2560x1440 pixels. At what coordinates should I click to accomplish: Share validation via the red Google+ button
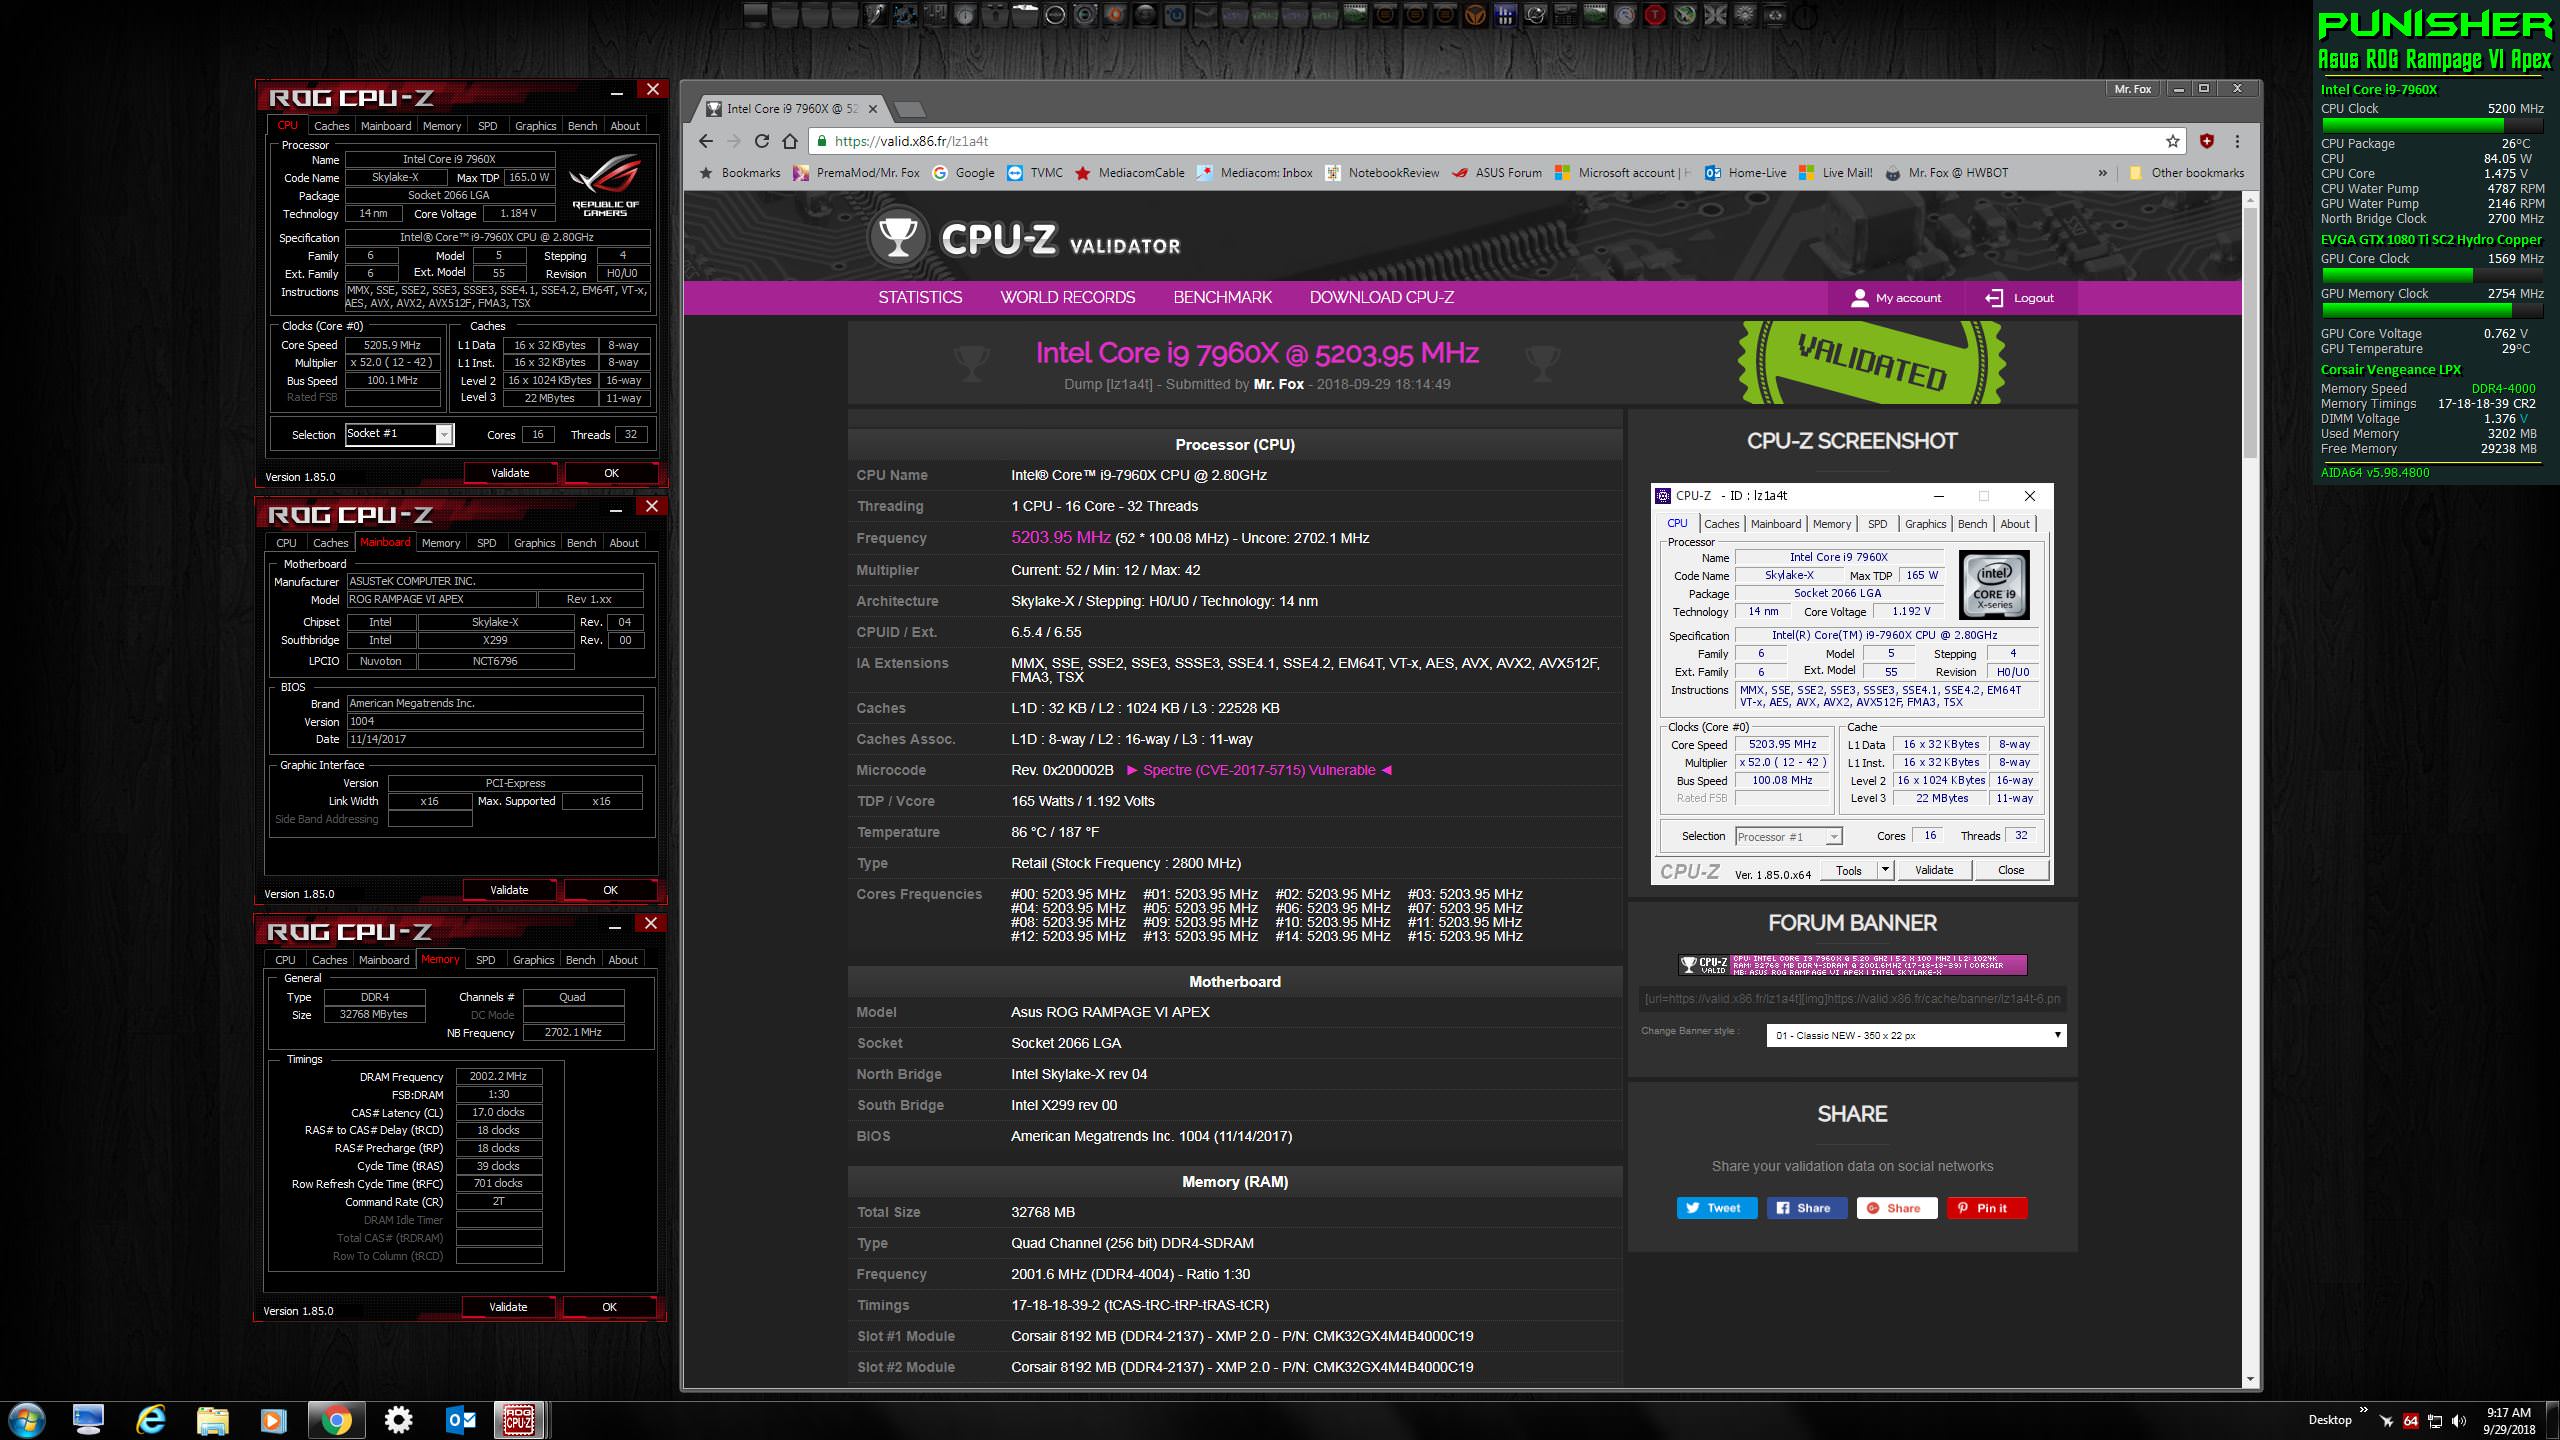[1896, 1208]
